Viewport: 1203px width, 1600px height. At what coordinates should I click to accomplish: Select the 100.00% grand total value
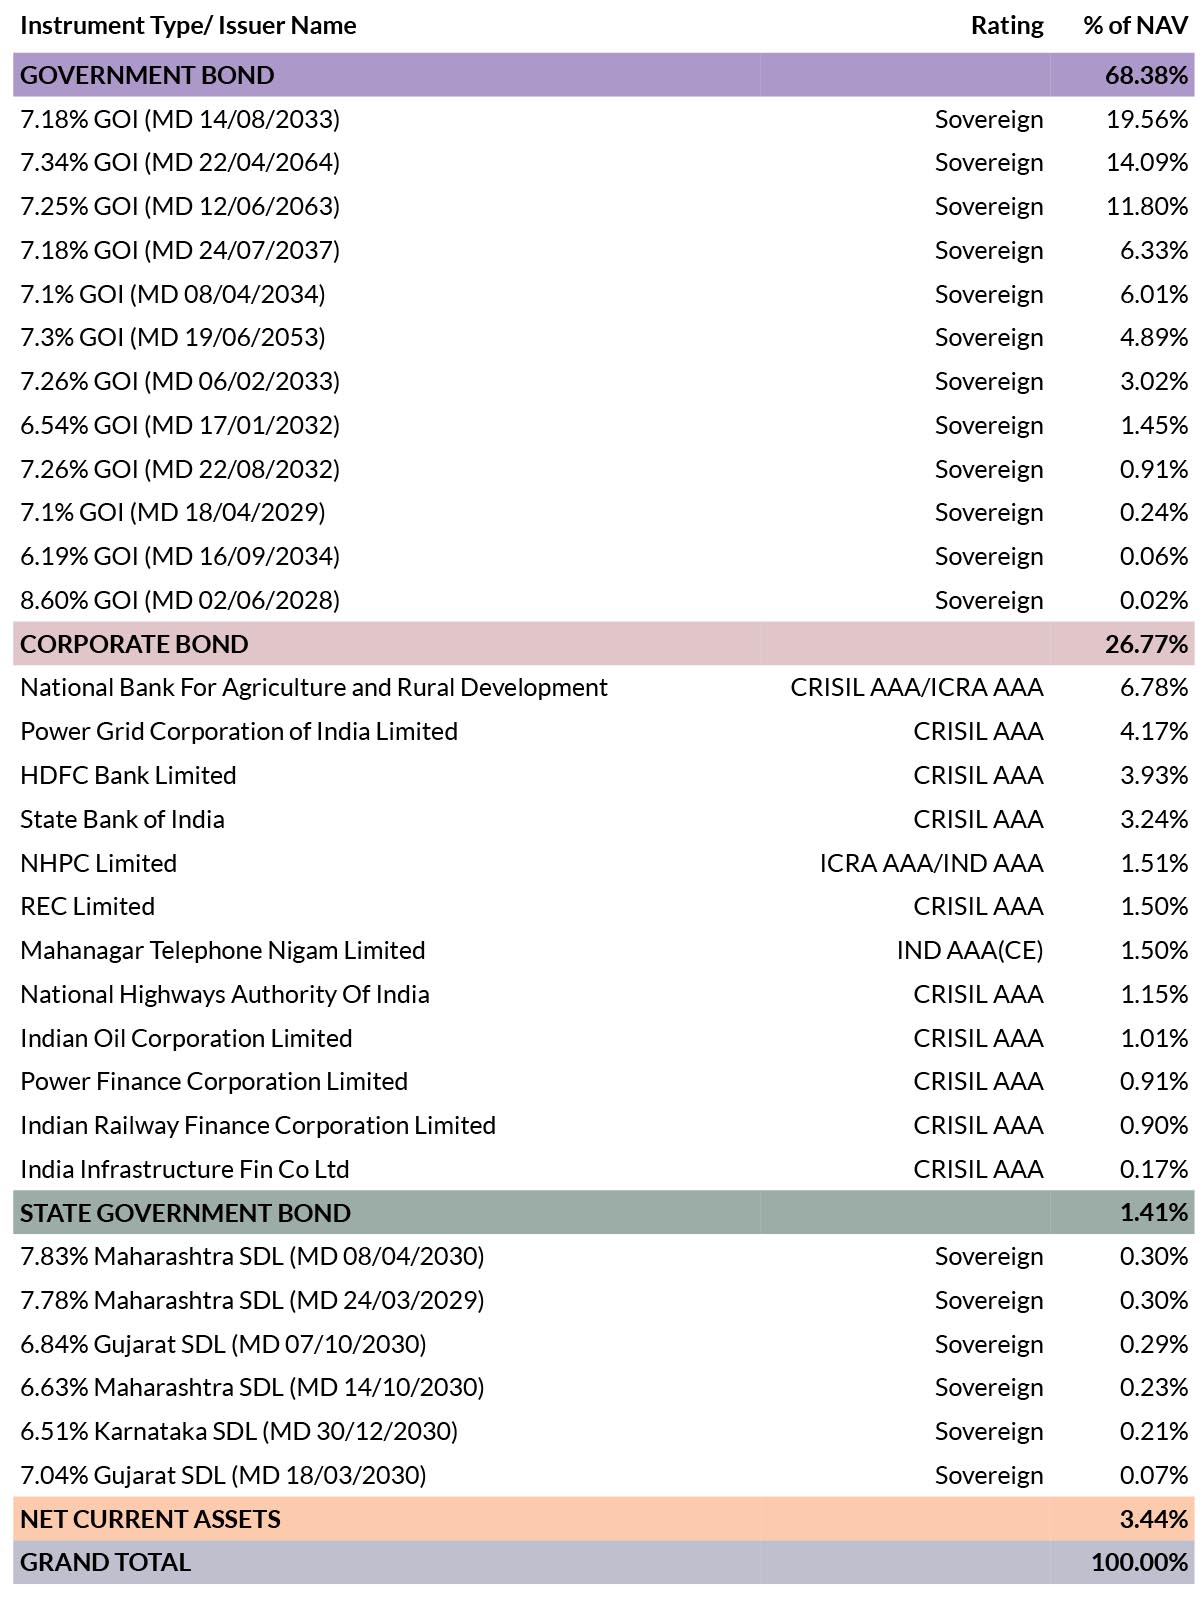[1139, 1562]
